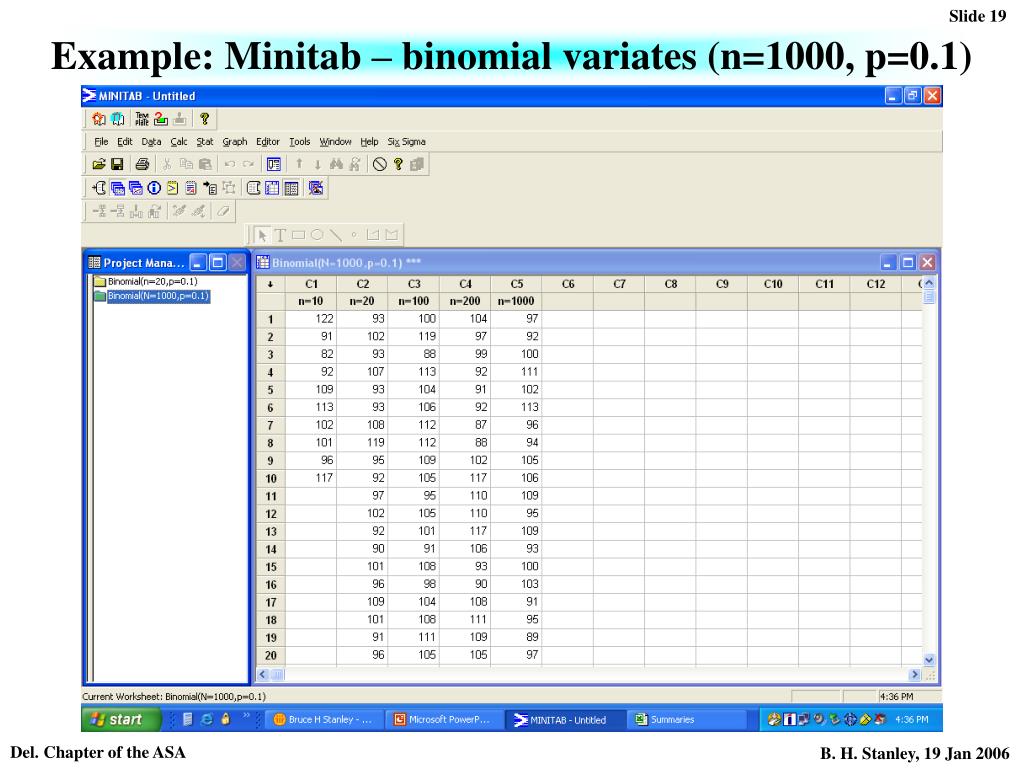
Task: Click the C9 column header
Action: pos(722,284)
